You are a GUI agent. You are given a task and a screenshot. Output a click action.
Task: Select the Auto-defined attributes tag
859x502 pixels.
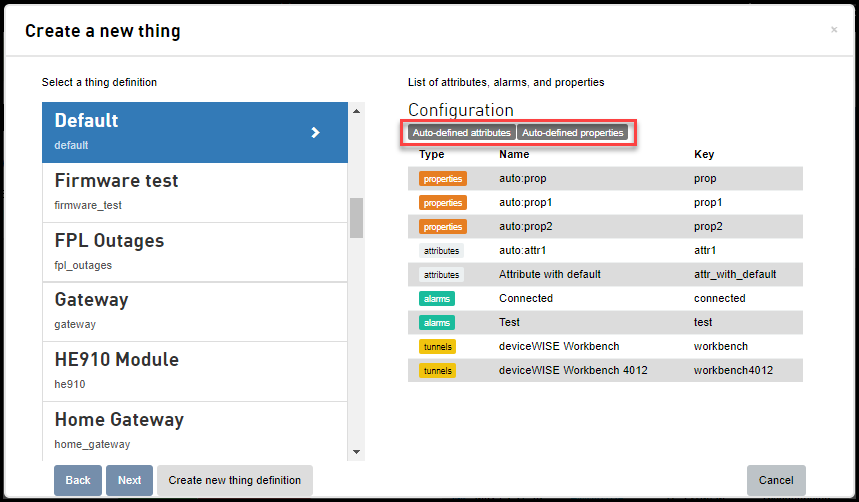(461, 133)
